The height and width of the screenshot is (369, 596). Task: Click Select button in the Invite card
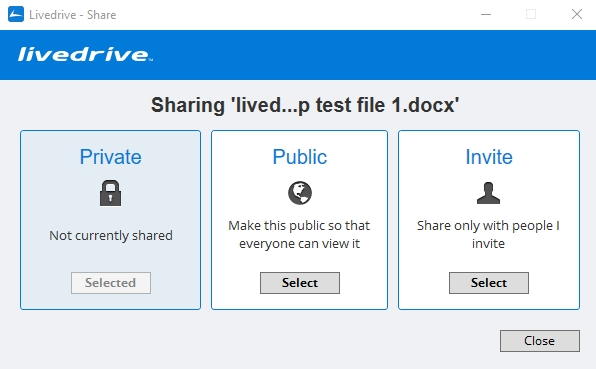[x=489, y=283]
